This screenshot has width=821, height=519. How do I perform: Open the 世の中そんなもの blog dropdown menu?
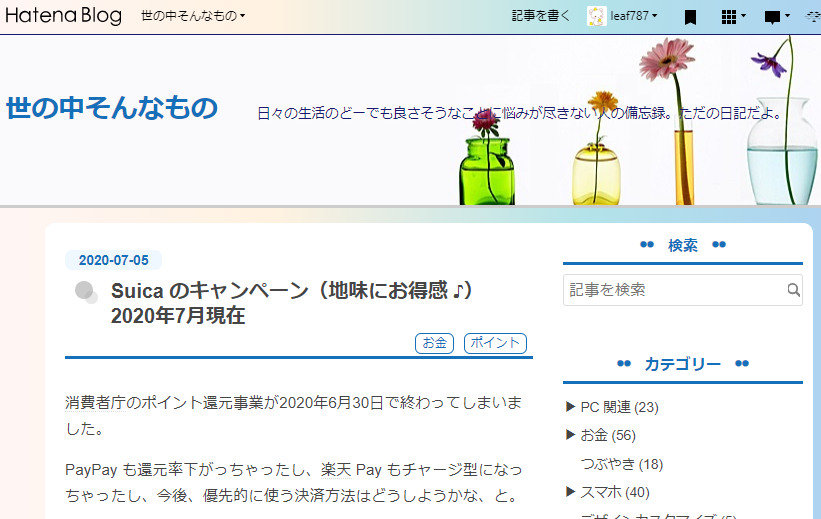pyautogui.click(x=193, y=16)
